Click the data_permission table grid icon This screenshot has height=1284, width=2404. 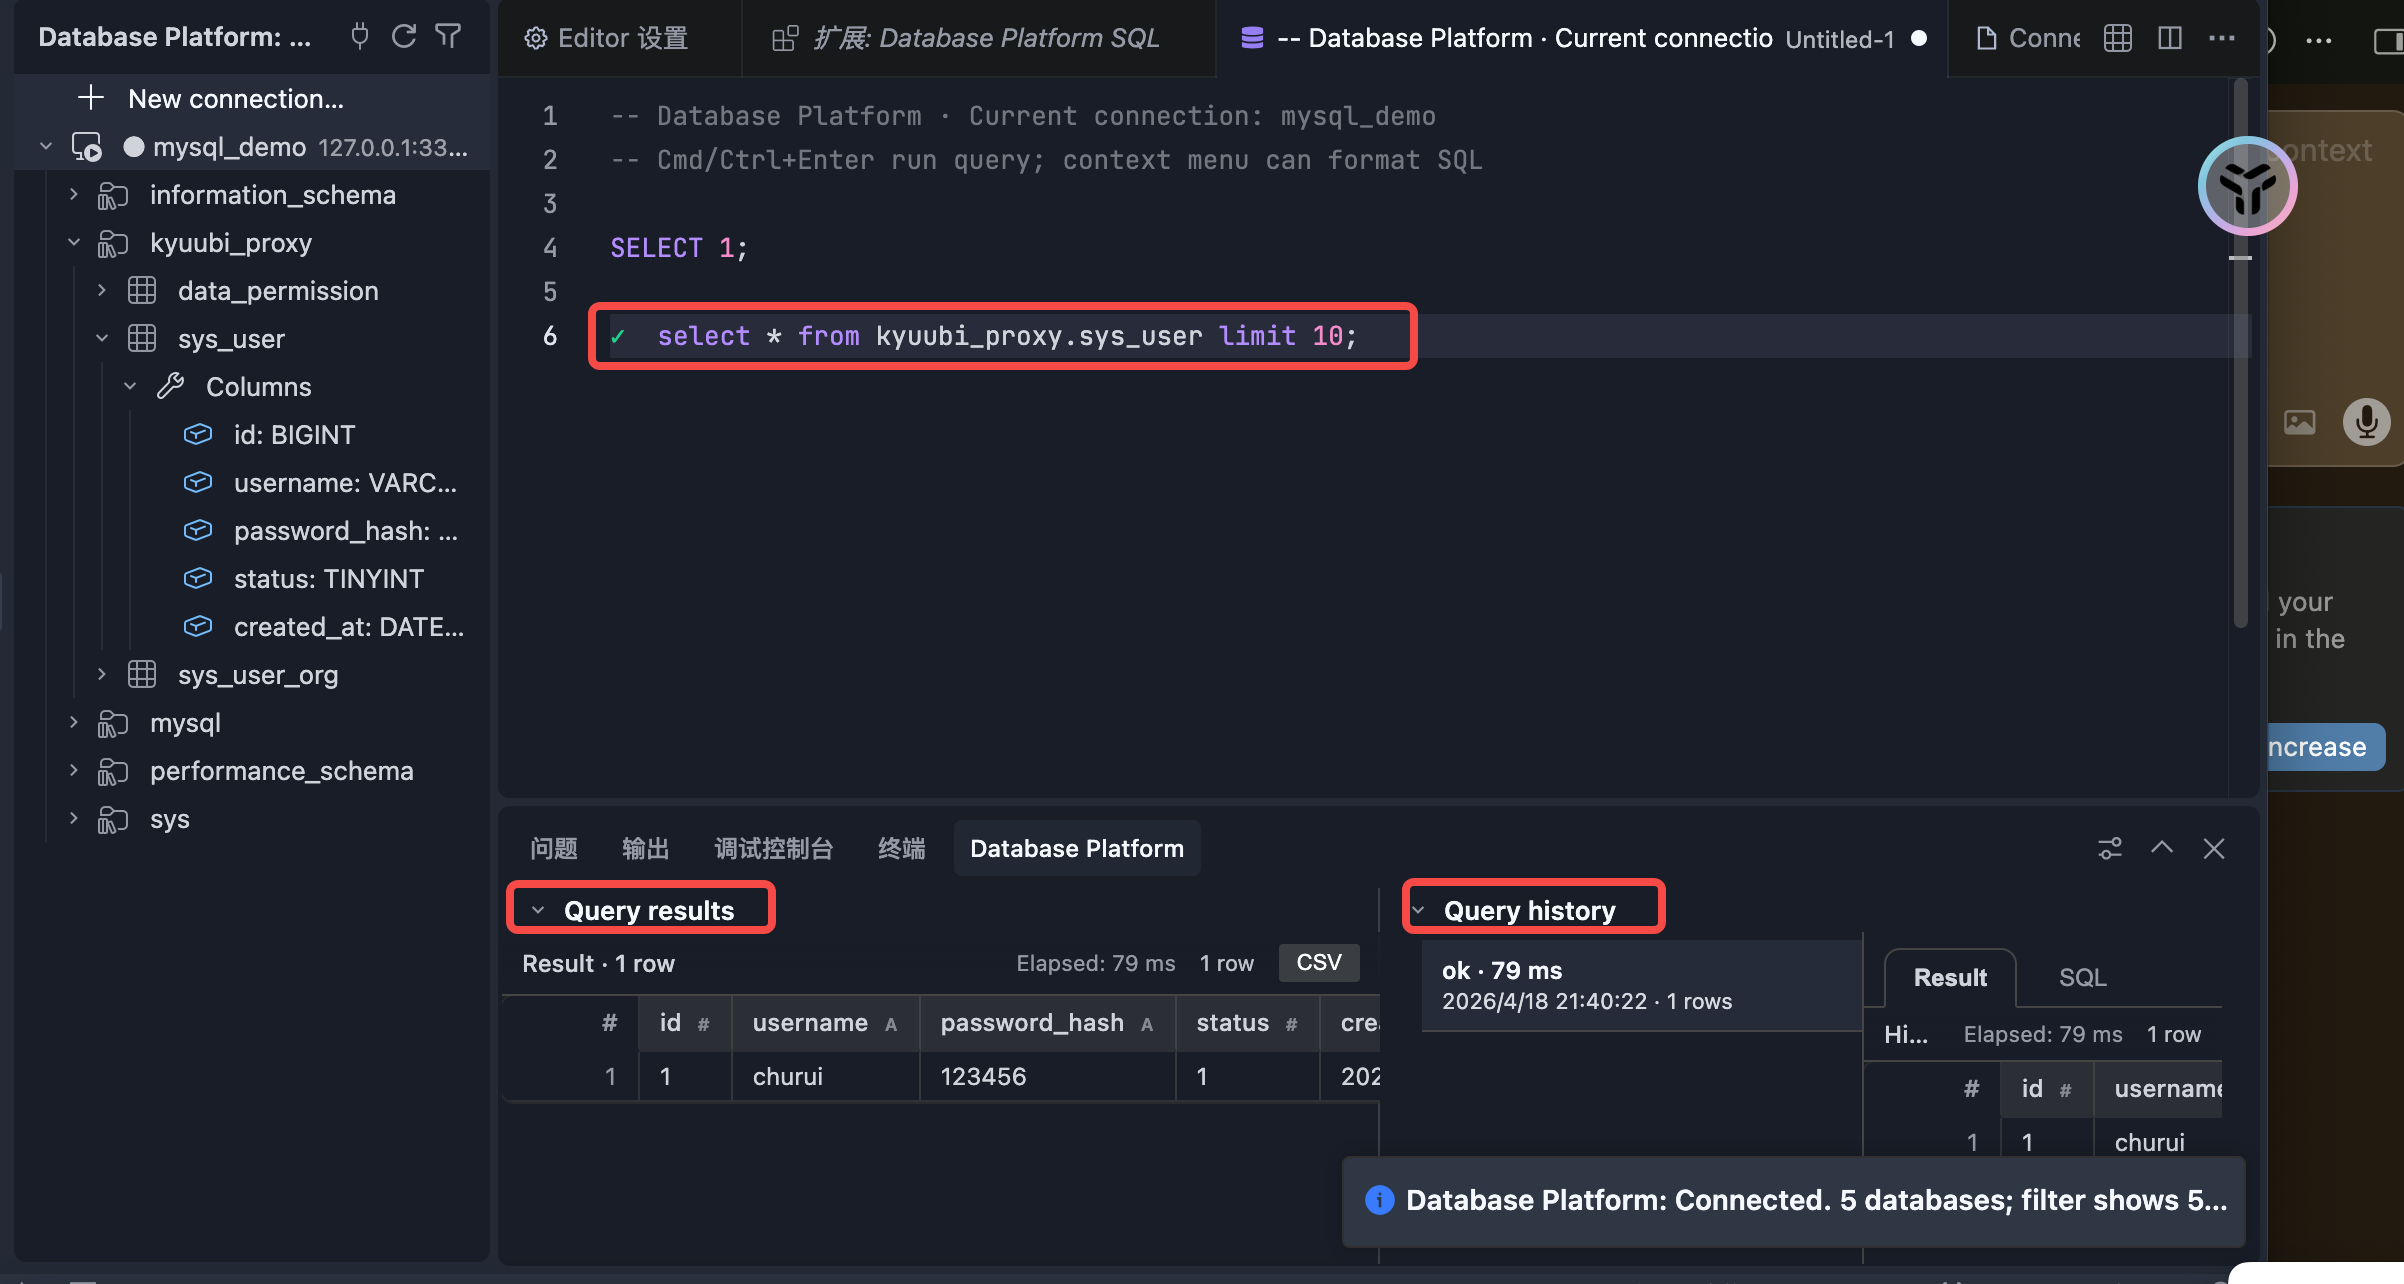pyautogui.click(x=142, y=291)
